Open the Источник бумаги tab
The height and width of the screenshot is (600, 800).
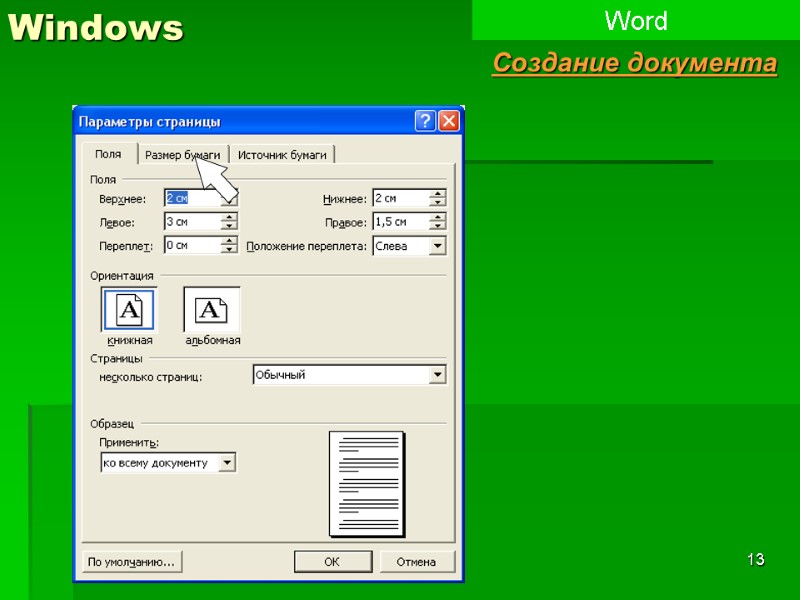(282, 155)
